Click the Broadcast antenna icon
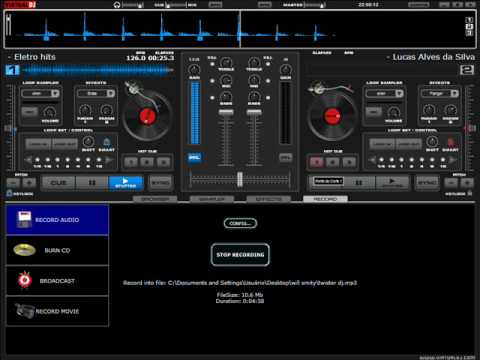This screenshot has width=480, height=360. [24, 280]
